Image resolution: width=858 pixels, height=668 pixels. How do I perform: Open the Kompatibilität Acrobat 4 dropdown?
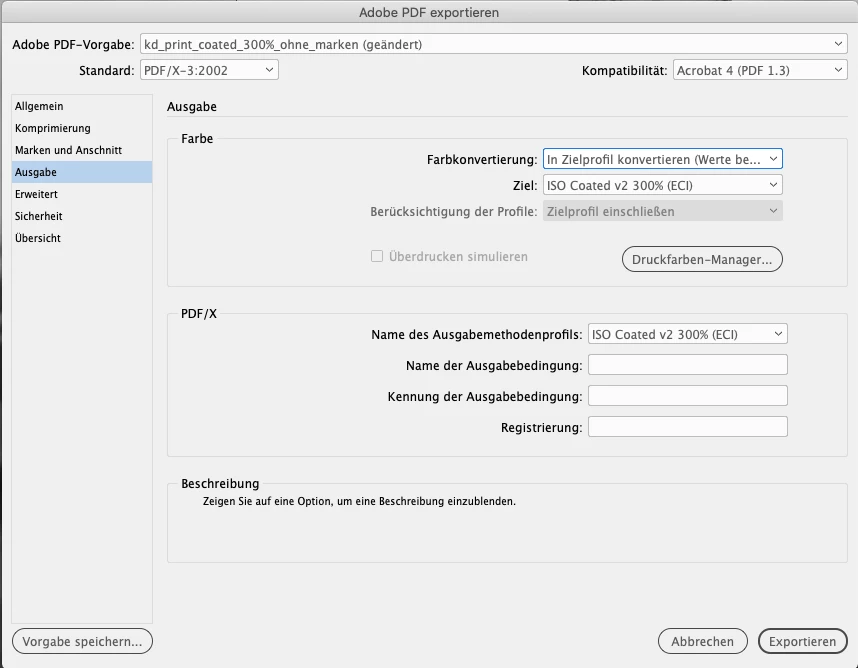(x=760, y=70)
